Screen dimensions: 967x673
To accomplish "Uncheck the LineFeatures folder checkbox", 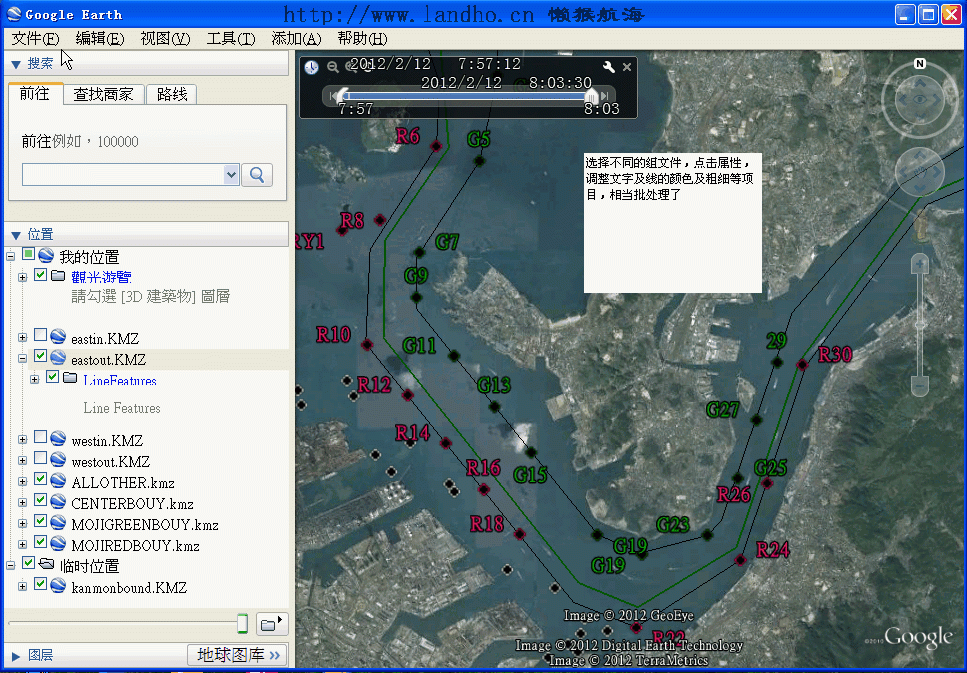I will pyautogui.click(x=53, y=377).
